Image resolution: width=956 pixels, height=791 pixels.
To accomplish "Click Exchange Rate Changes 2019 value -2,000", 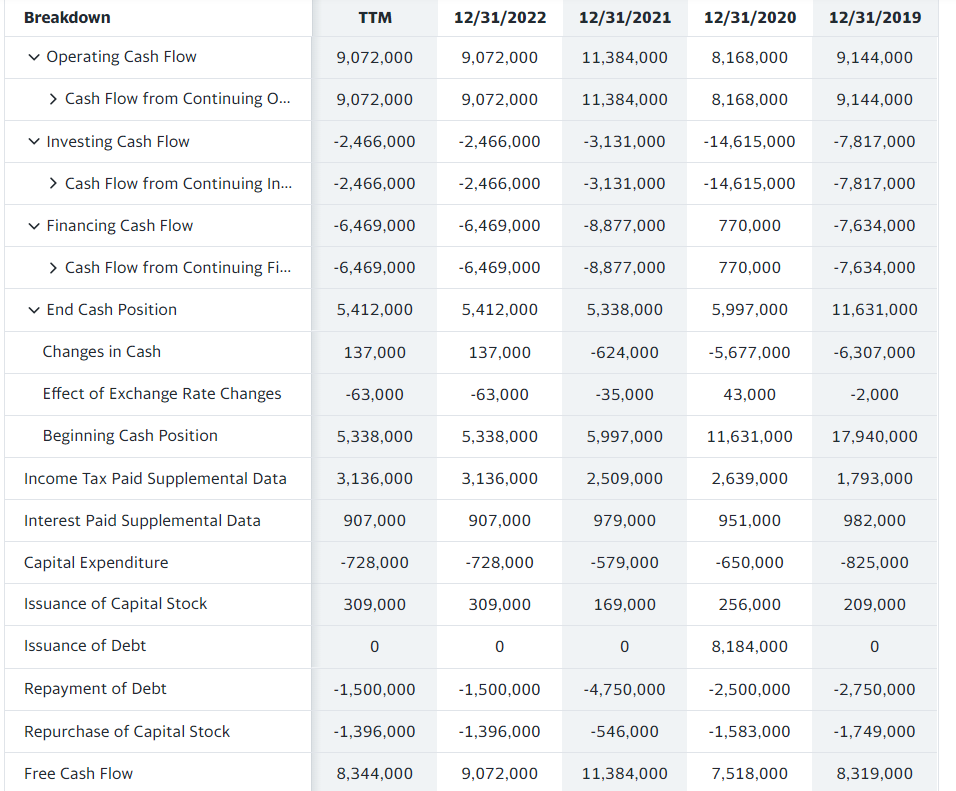I will [875, 395].
